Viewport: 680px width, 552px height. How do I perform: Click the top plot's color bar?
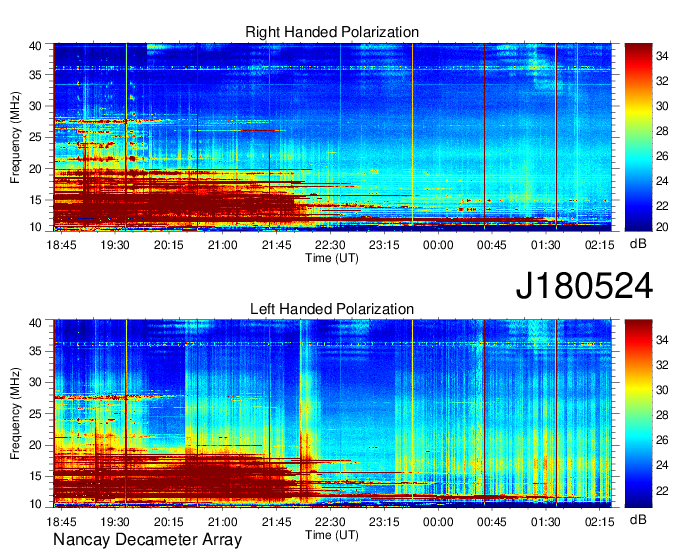(x=638, y=137)
